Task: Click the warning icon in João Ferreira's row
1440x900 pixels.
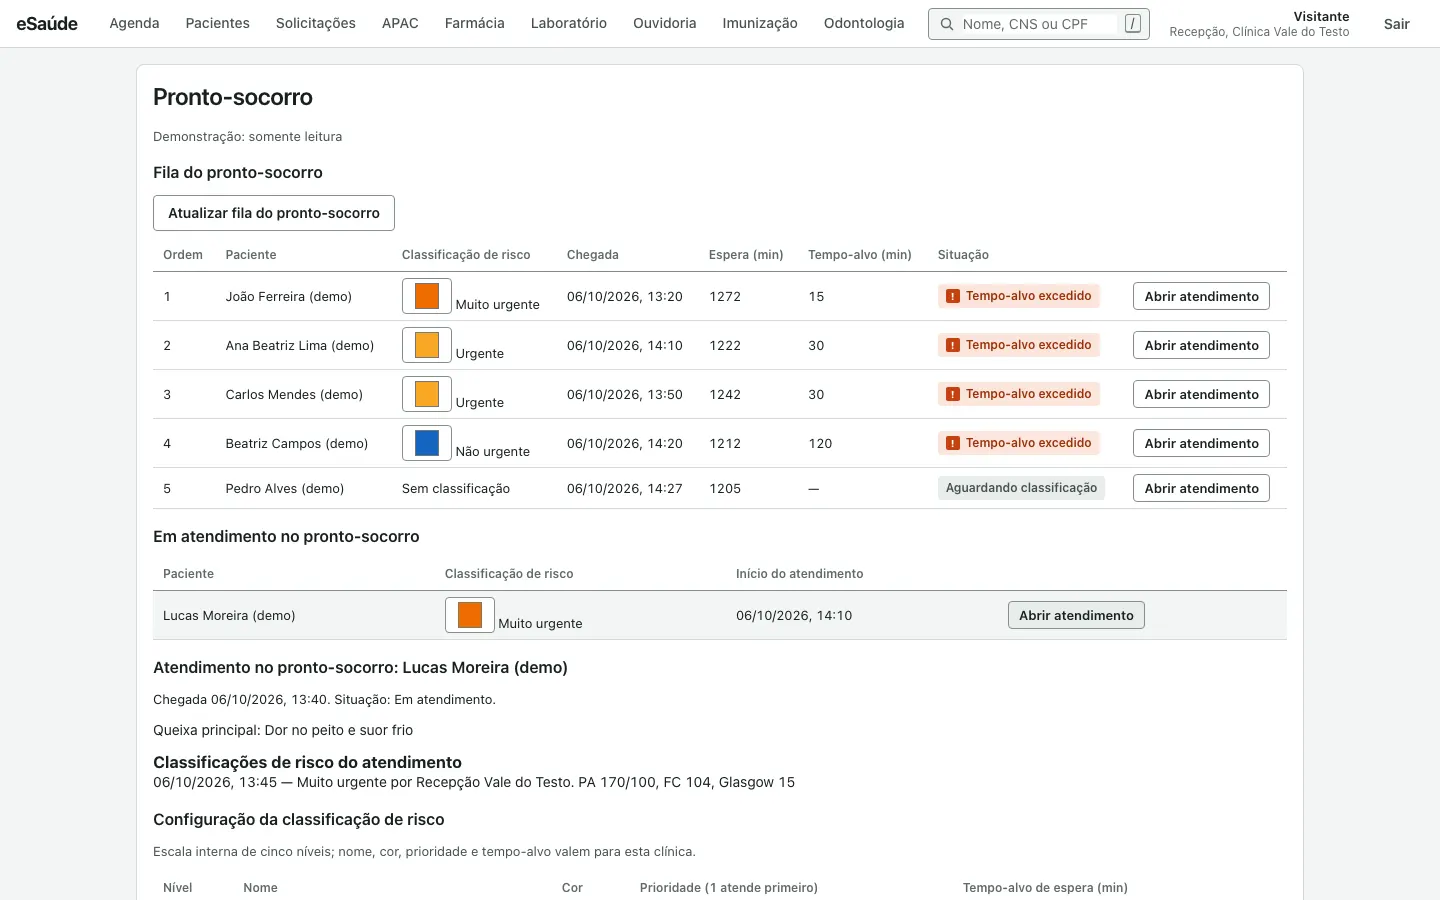Action: [x=953, y=296]
